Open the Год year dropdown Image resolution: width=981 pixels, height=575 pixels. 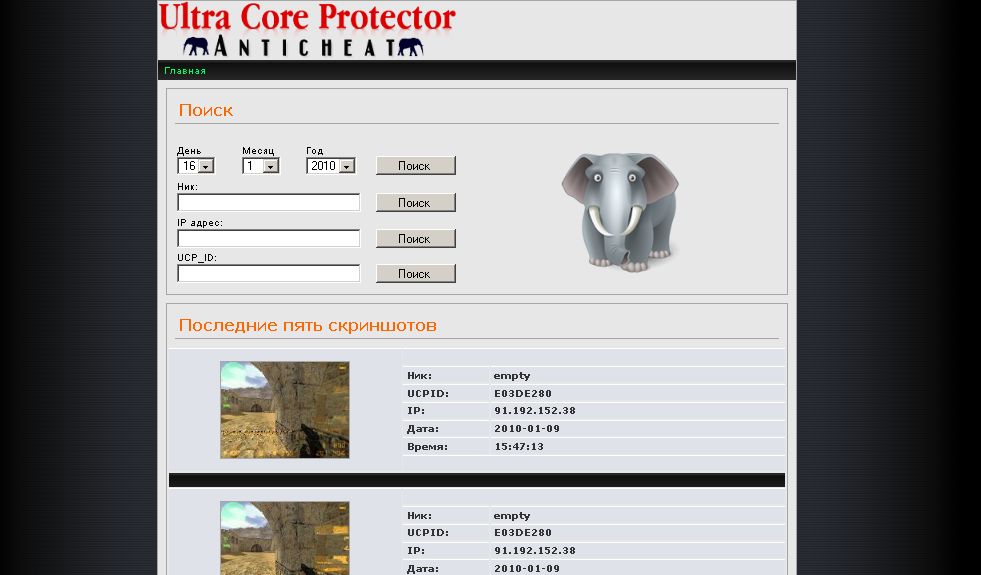[331, 166]
